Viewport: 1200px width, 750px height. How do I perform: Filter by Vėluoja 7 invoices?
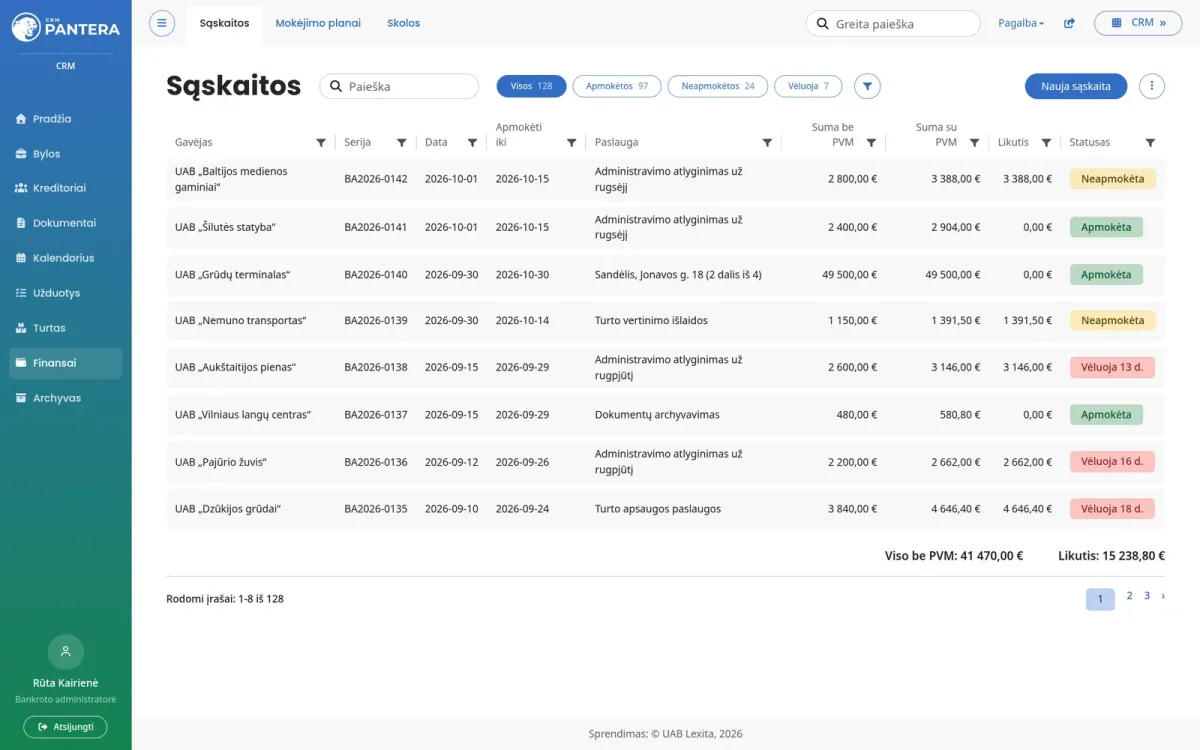(x=809, y=87)
